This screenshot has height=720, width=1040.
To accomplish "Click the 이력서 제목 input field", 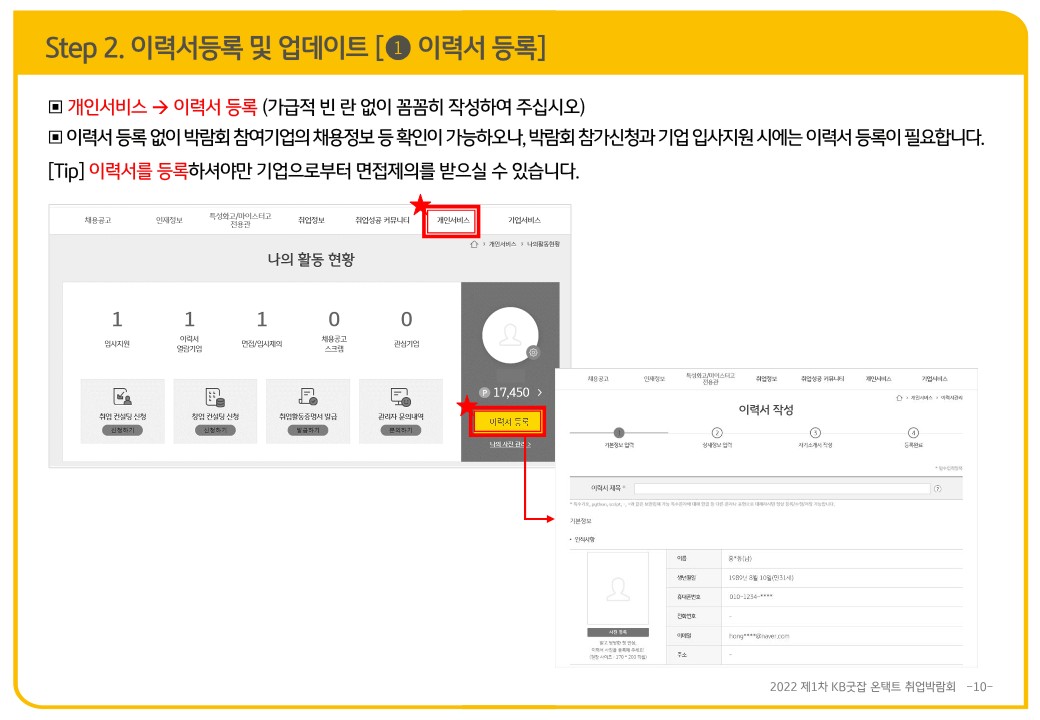I will (x=780, y=488).
